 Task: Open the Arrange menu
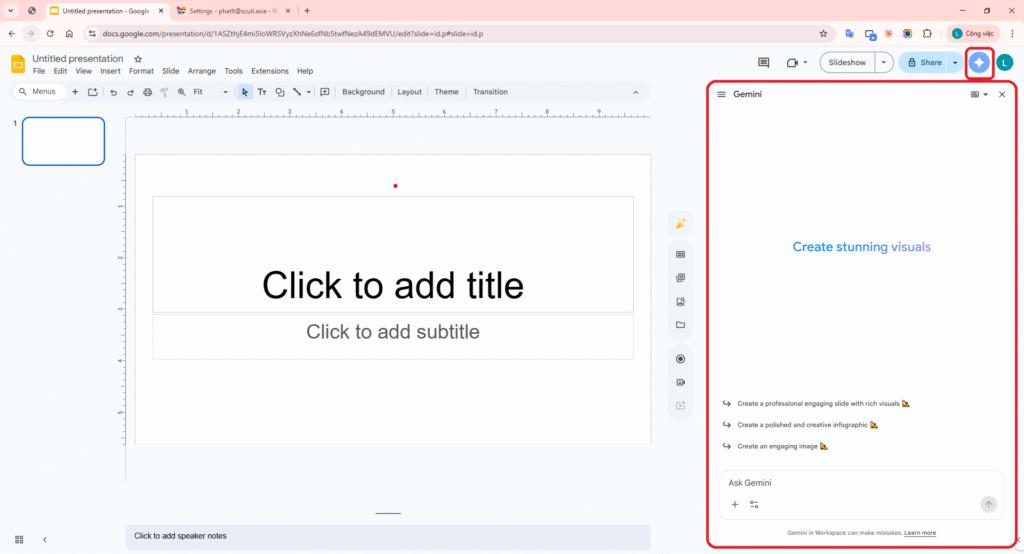point(201,71)
